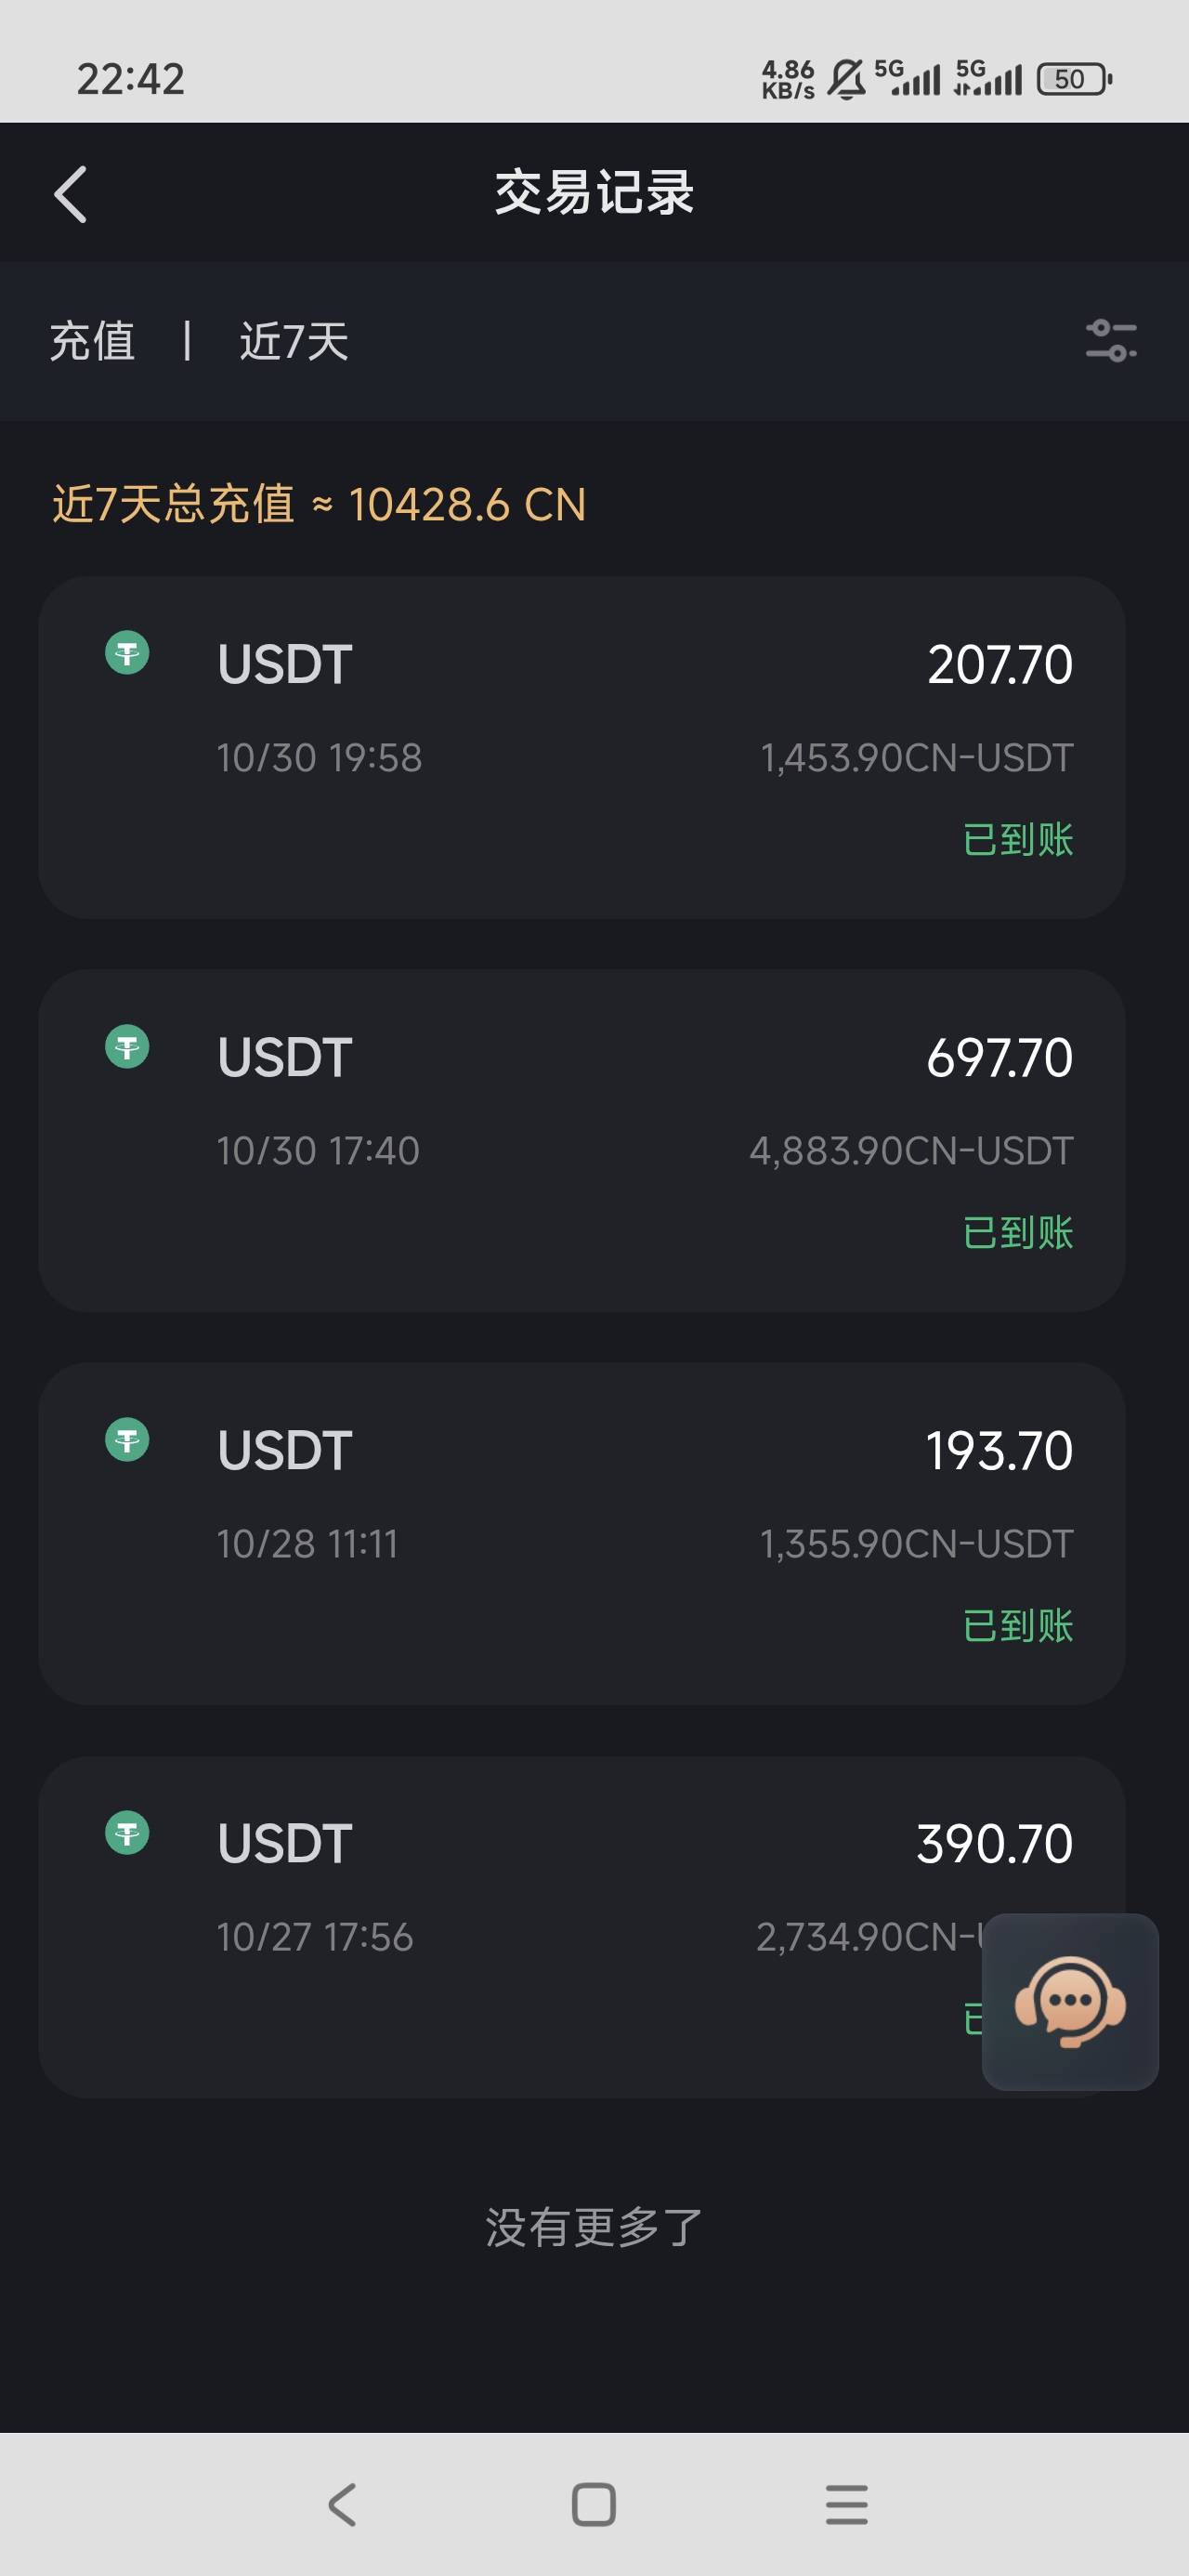The height and width of the screenshot is (2576, 1189).
Task: Open the 10/30 19:58 deposit record
Action: pos(581,747)
